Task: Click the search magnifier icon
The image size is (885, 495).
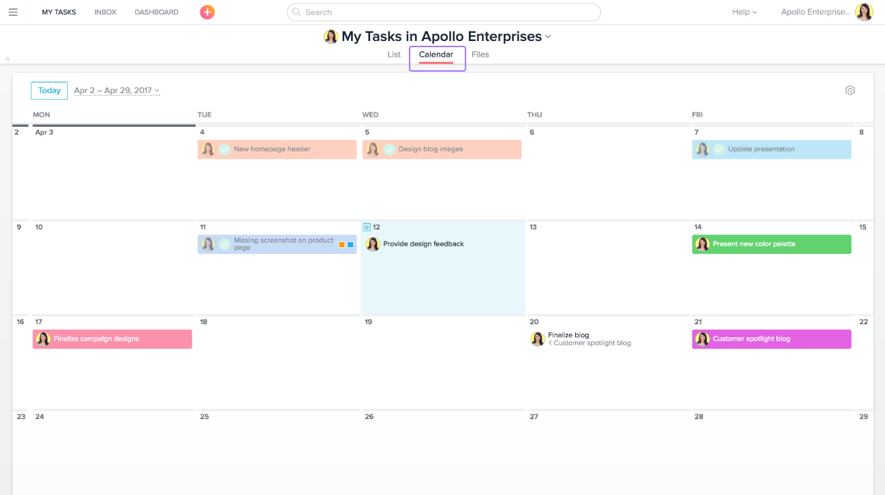Action: coord(296,12)
